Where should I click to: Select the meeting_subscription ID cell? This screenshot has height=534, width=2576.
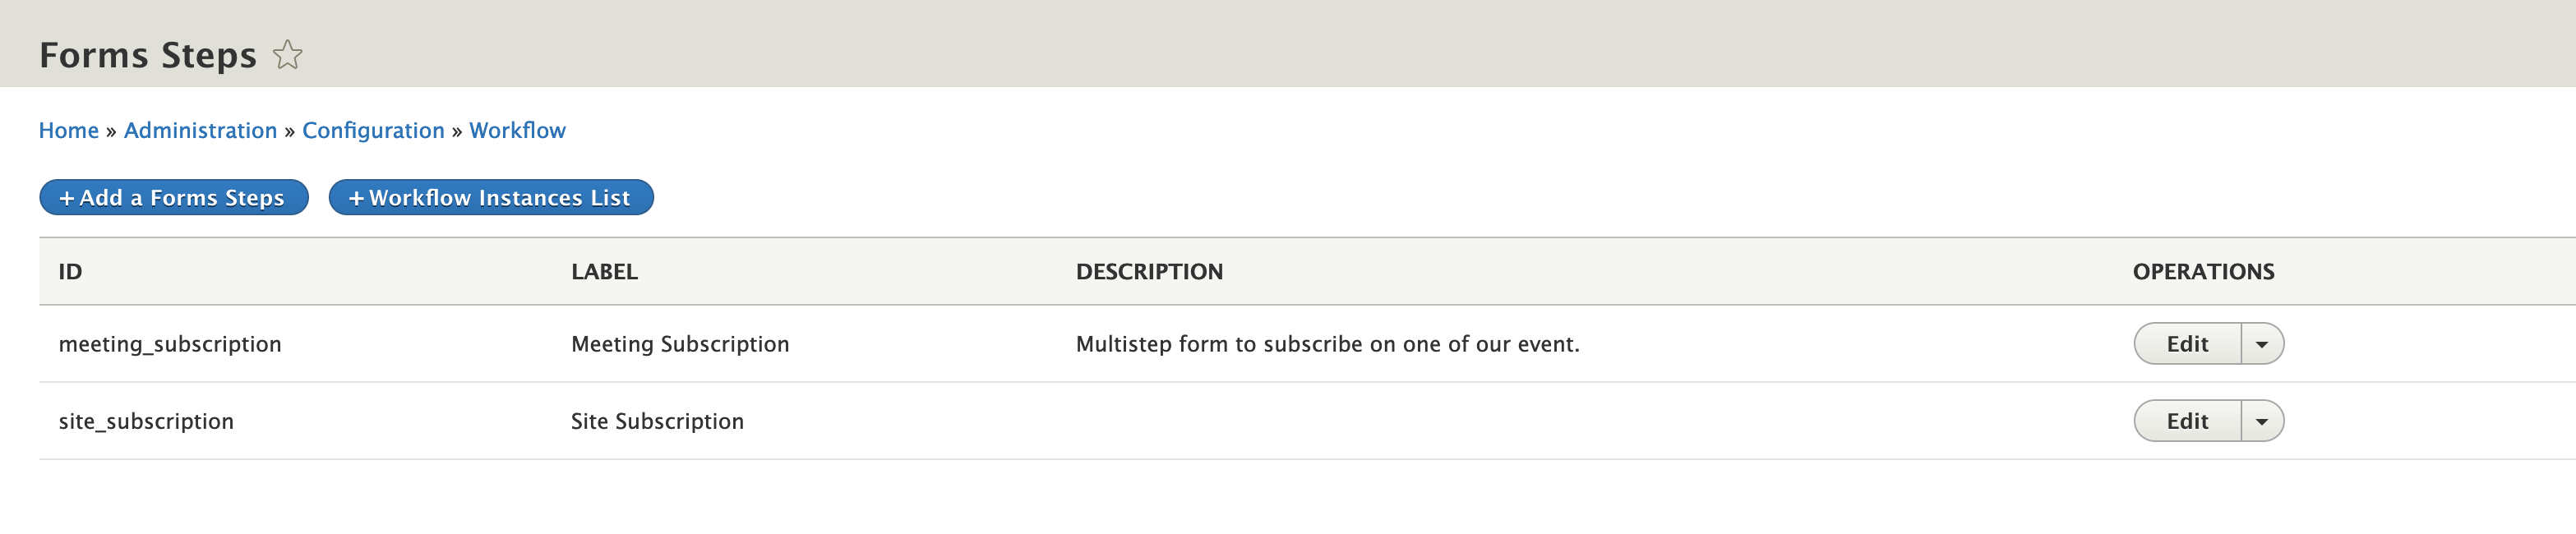170,344
